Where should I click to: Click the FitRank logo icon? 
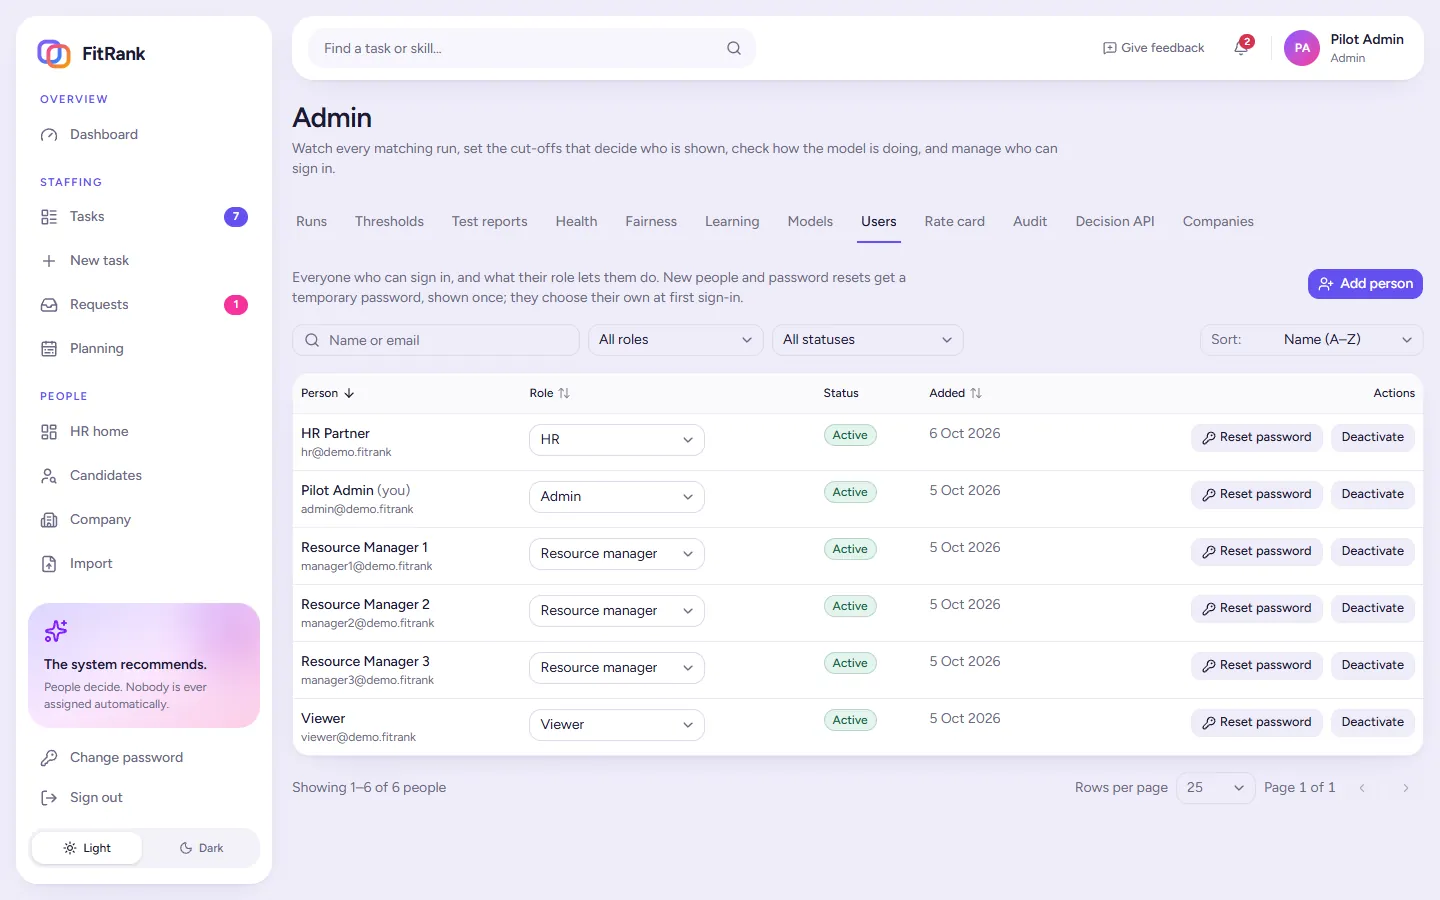click(x=54, y=53)
